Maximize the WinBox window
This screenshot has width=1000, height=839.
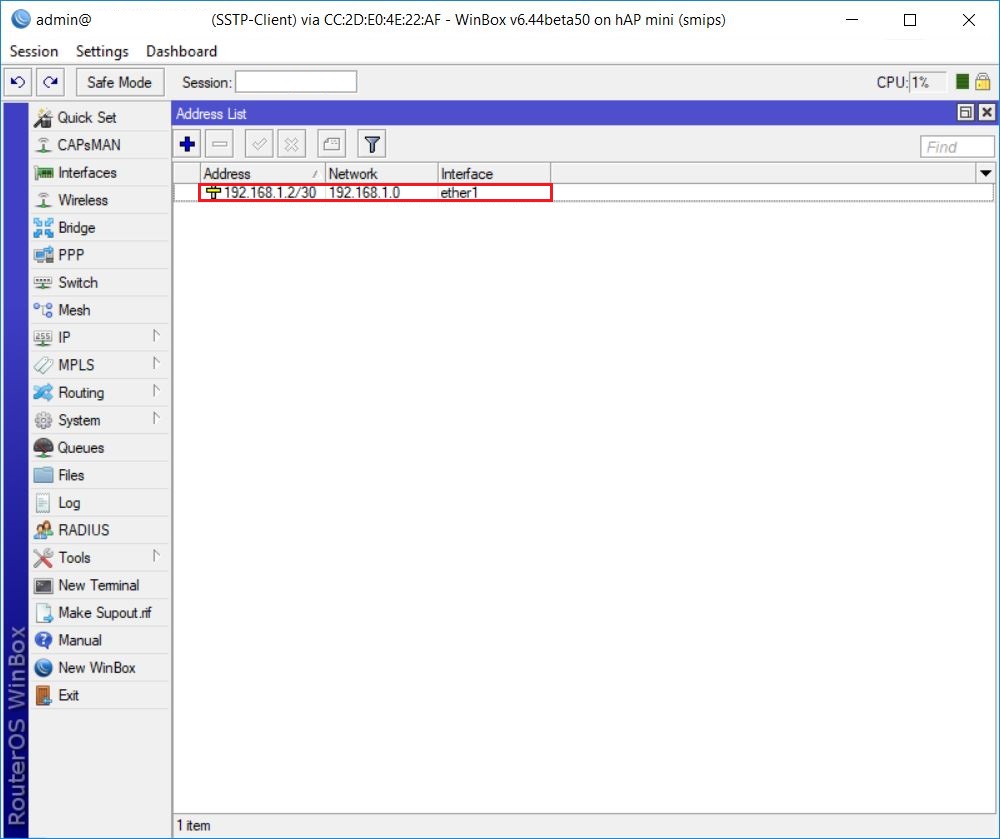tap(910, 20)
